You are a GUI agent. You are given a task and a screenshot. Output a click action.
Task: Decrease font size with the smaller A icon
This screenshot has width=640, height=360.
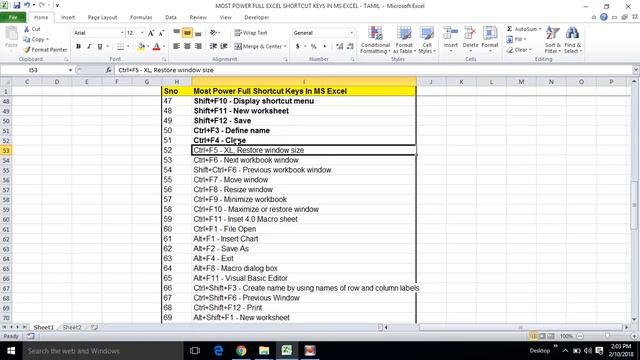(x=161, y=33)
